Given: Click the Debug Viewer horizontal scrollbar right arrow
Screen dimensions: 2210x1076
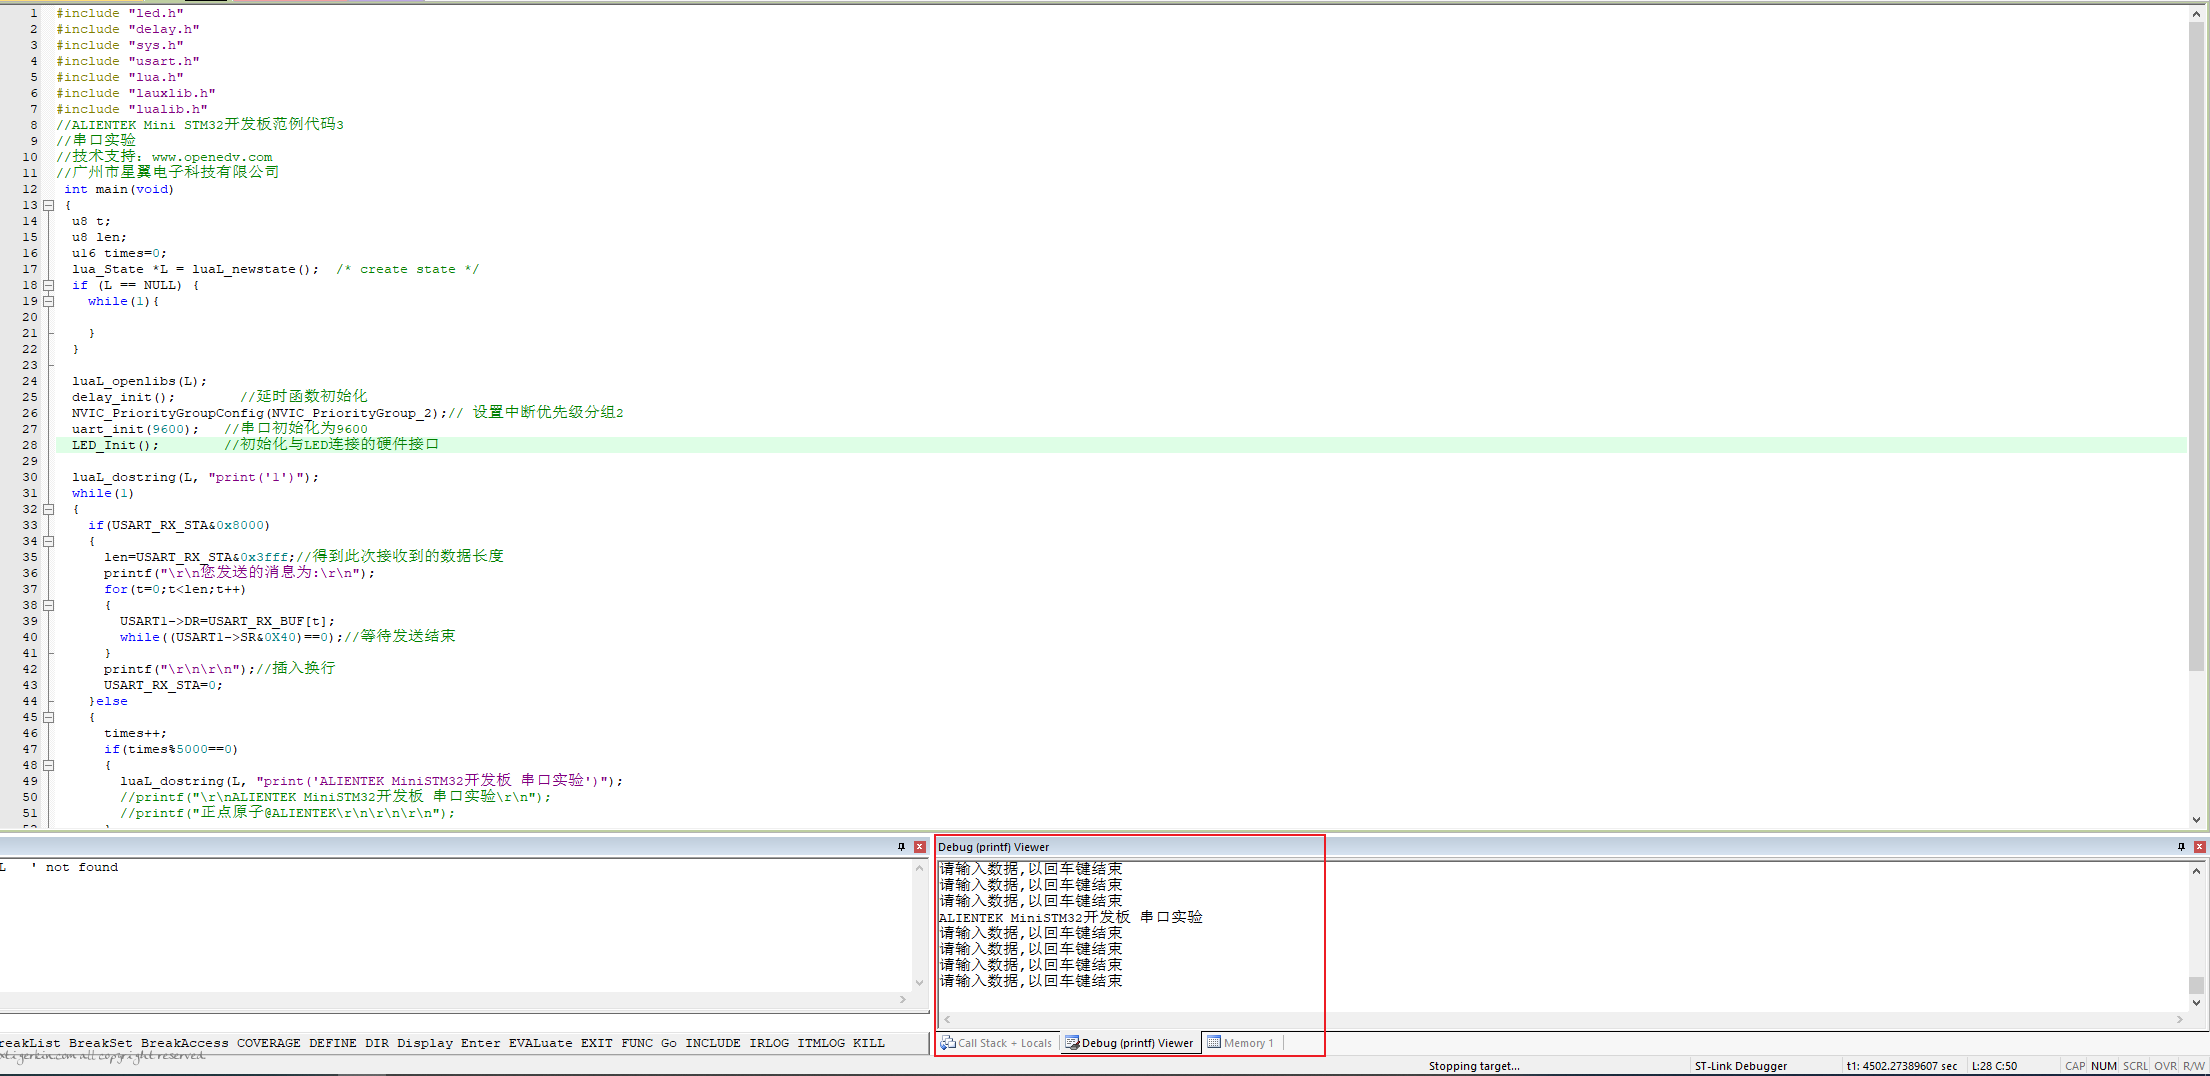Looking at the screenshot, I should tap(2180, 1019).
